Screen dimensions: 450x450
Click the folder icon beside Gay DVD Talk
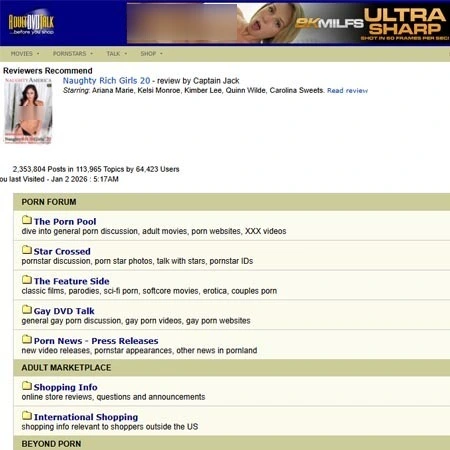pyautogui.click(x=27, y=309)
